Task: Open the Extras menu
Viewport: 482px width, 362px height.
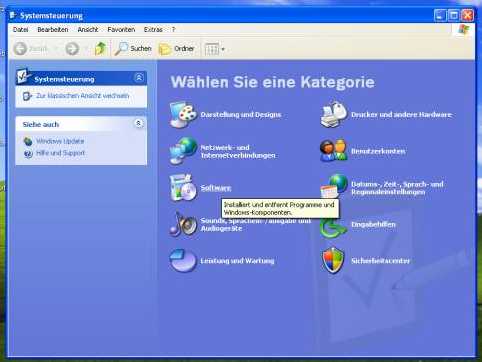Action: coord(153,30)
